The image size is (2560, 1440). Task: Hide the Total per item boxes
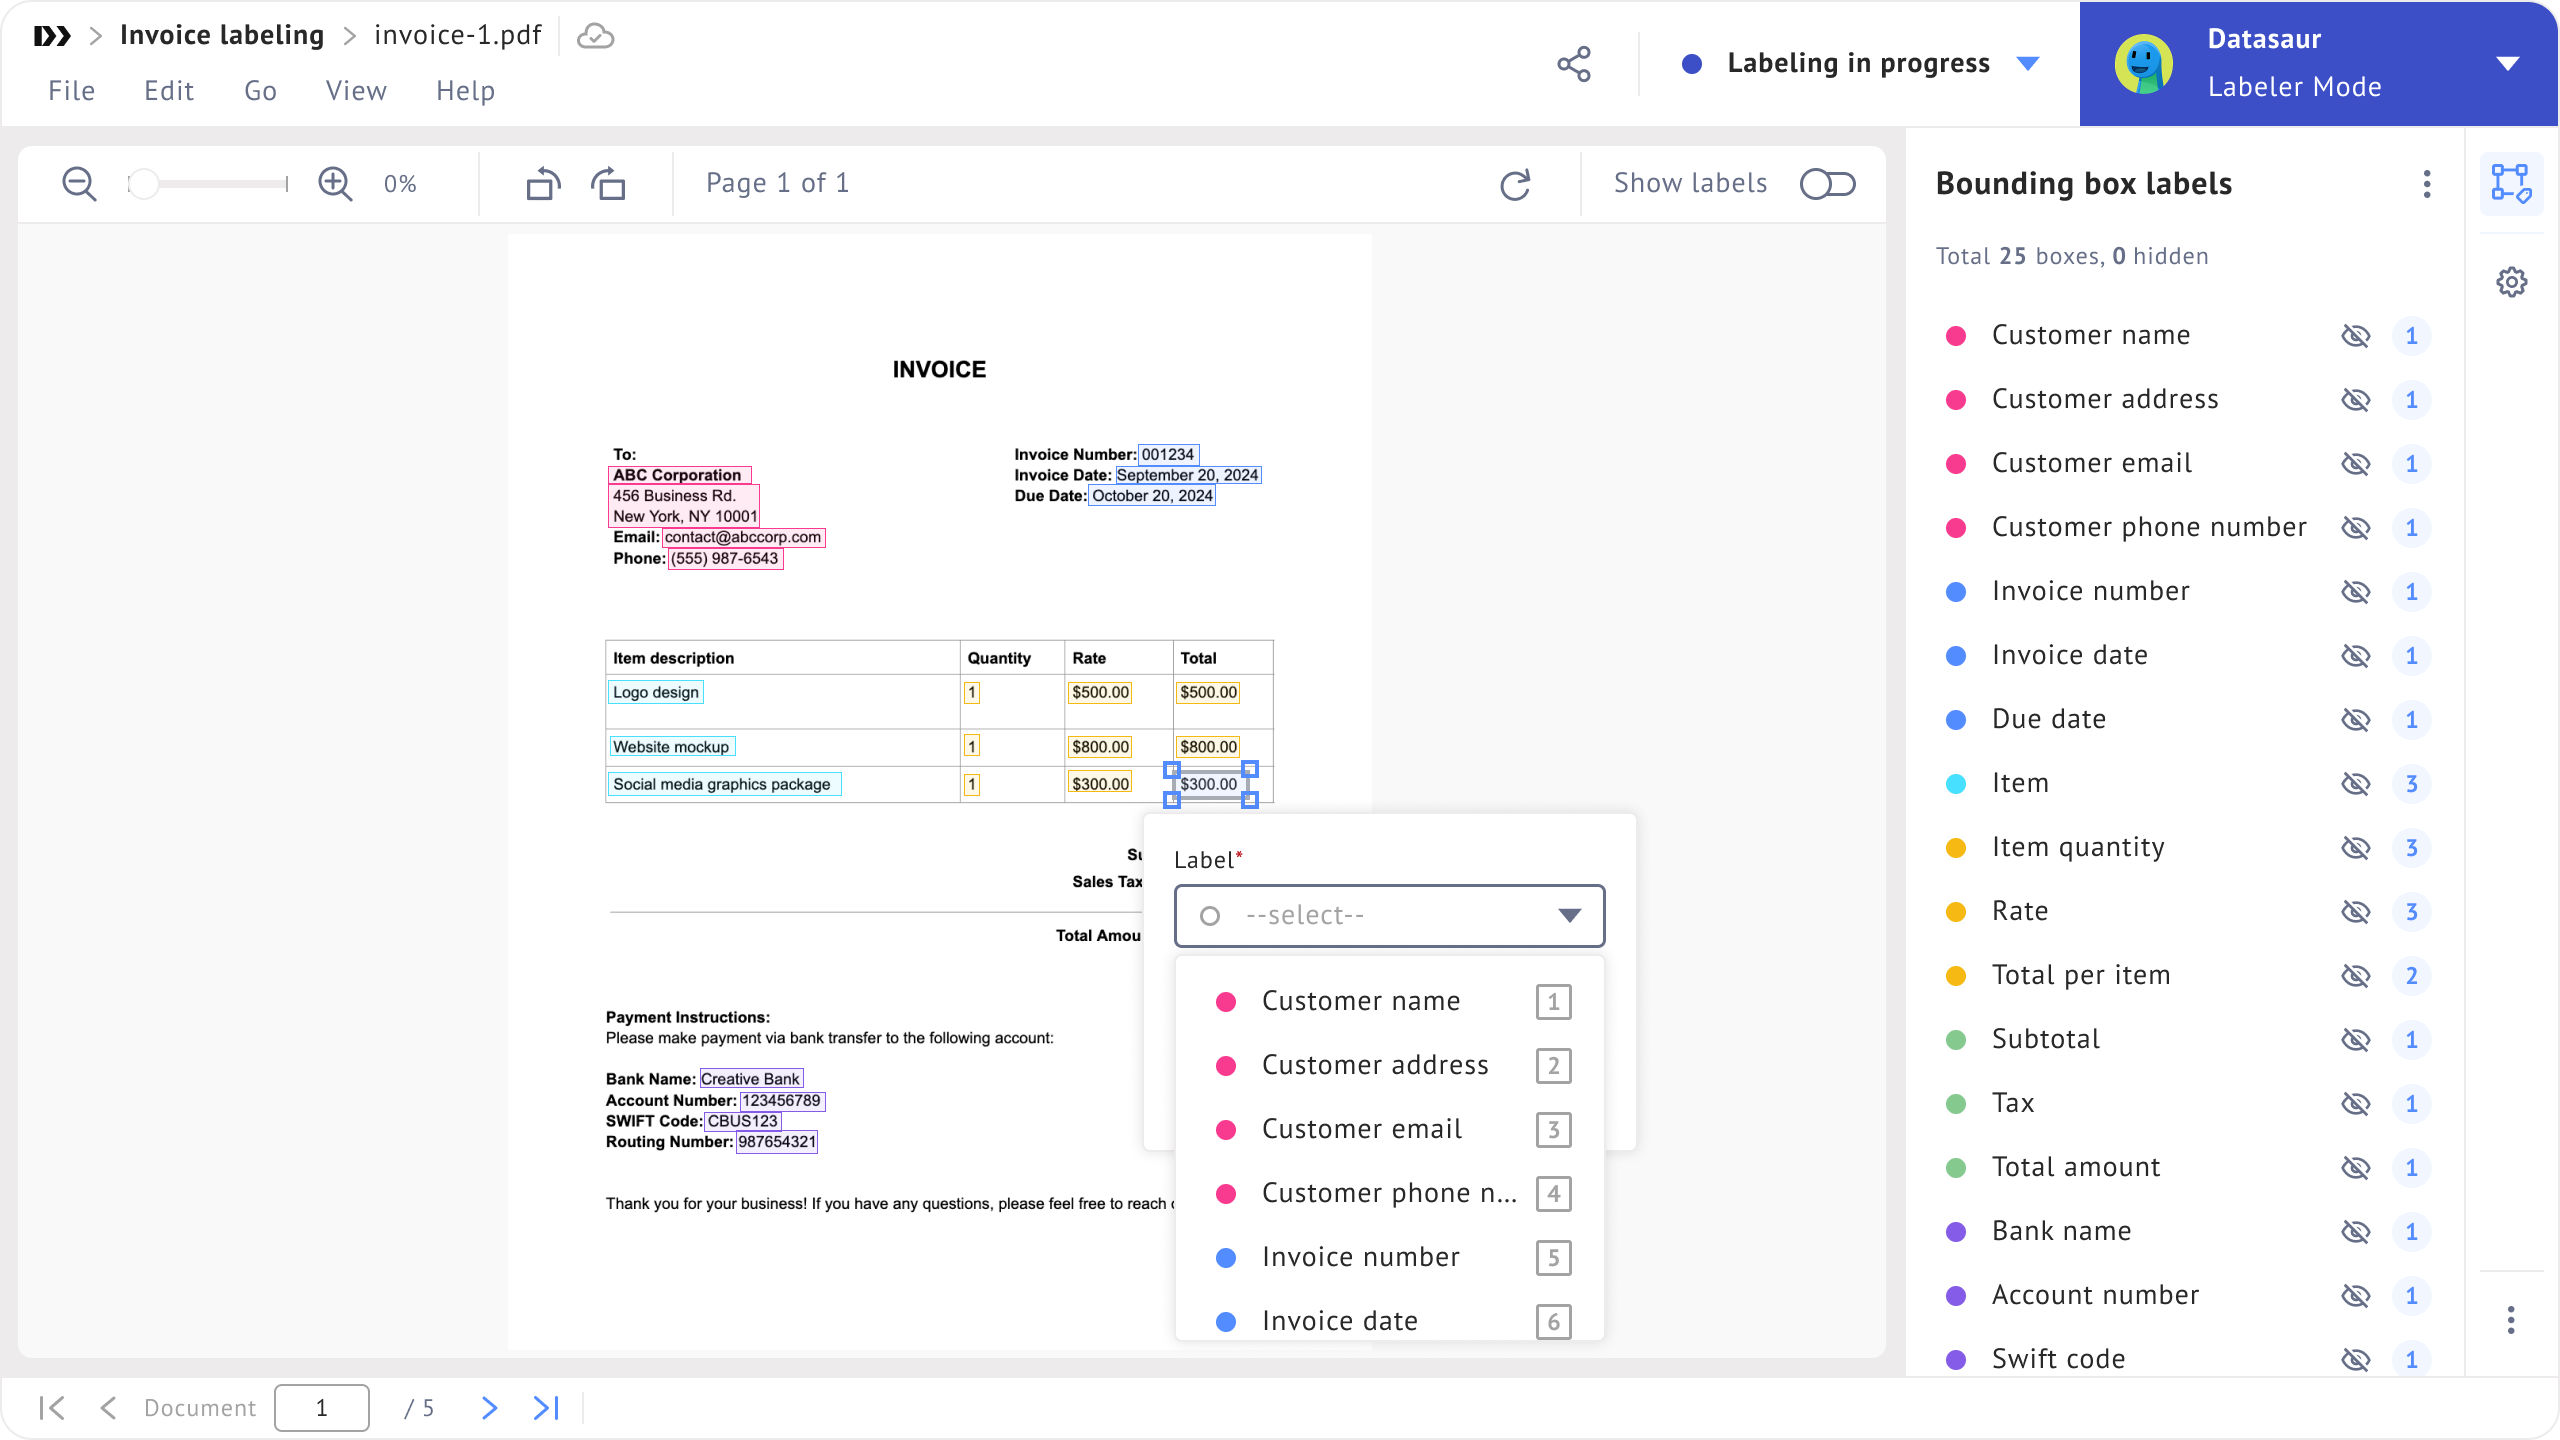(2356, 976)
